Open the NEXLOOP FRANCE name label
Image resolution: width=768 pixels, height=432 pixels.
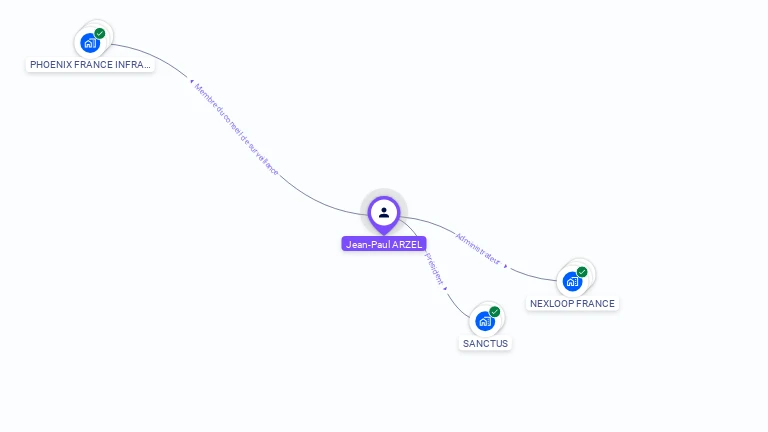click(x=572, y=304)
